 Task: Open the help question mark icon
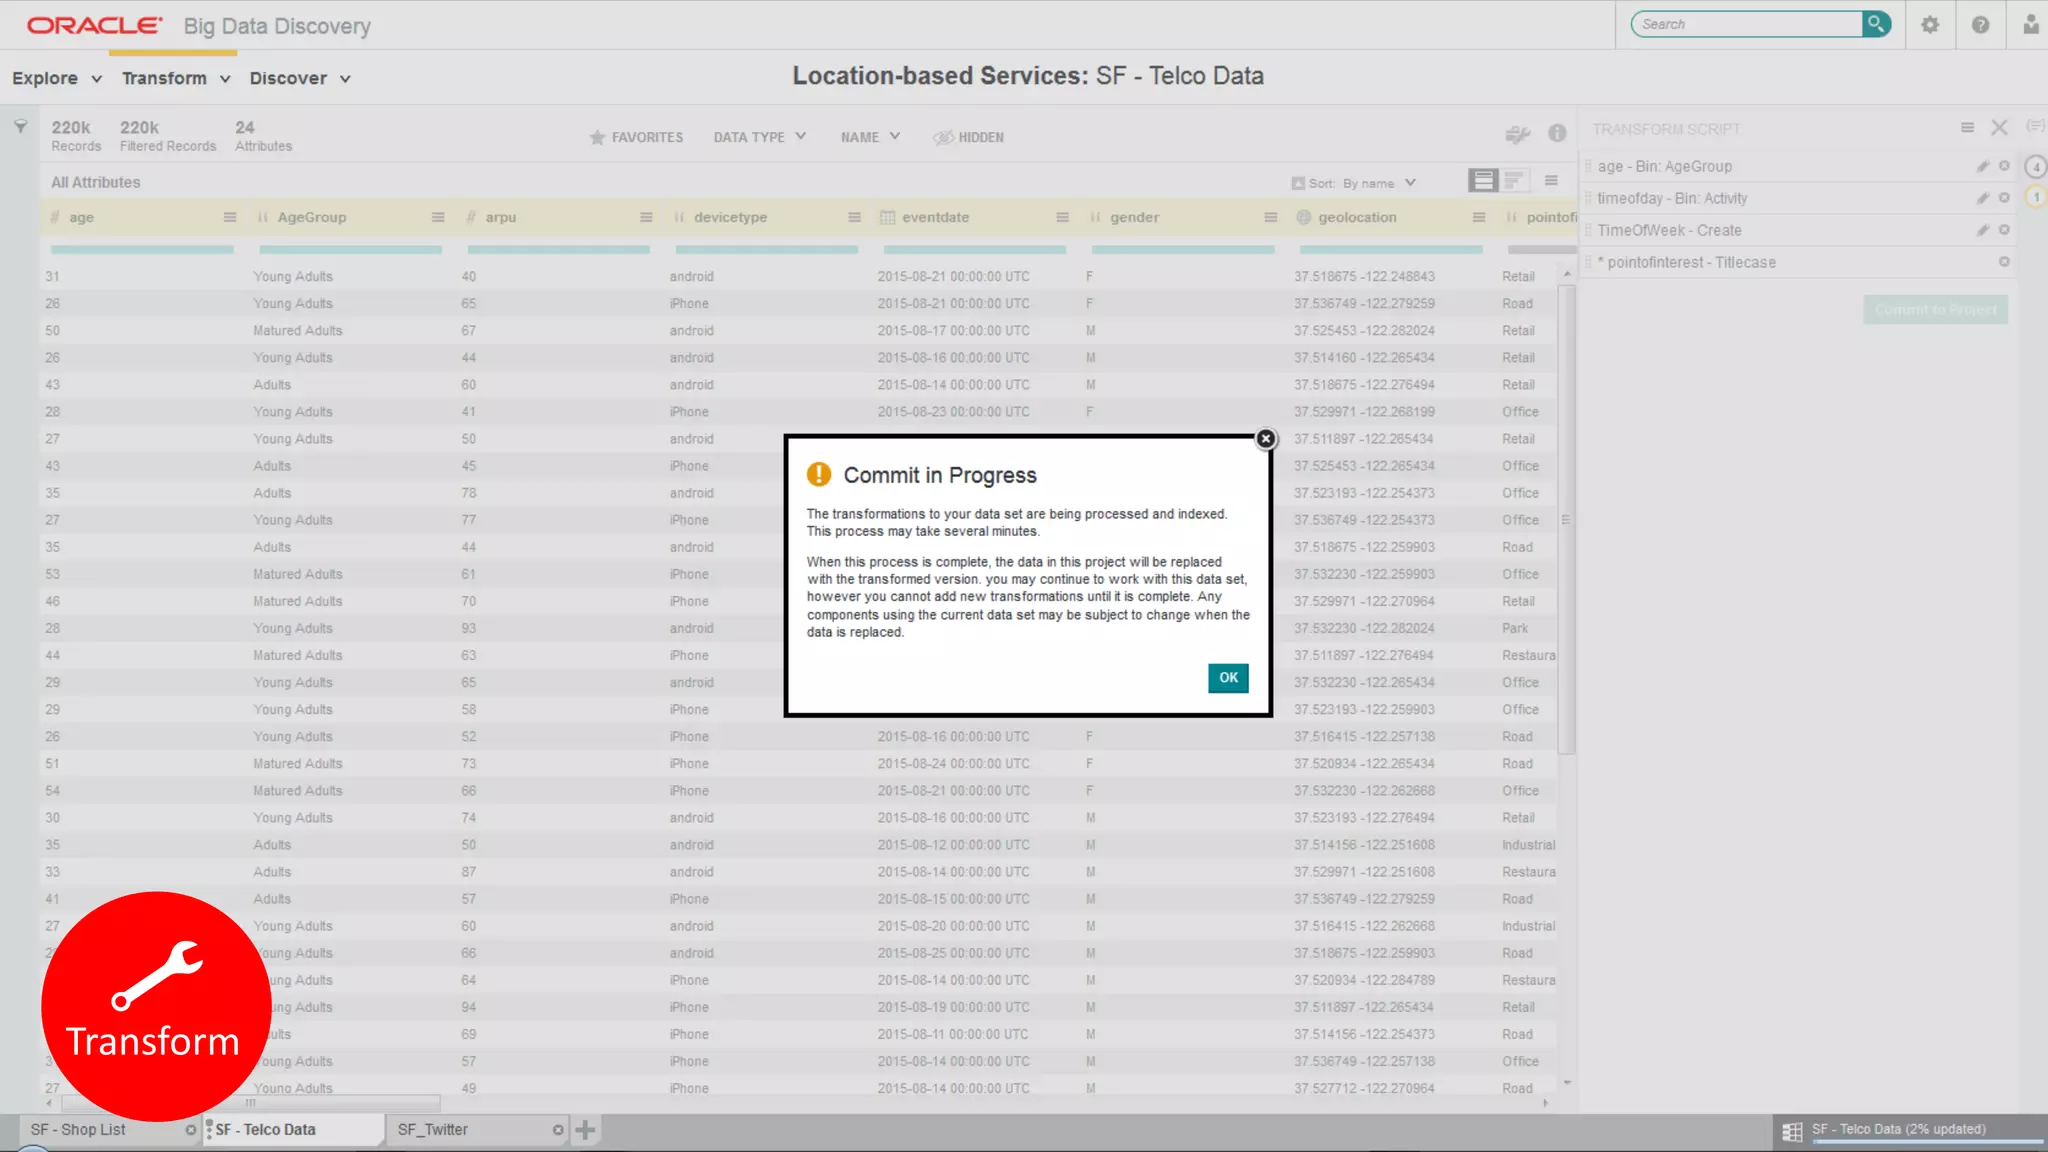pyautogui.click(x=1980, y=25)
